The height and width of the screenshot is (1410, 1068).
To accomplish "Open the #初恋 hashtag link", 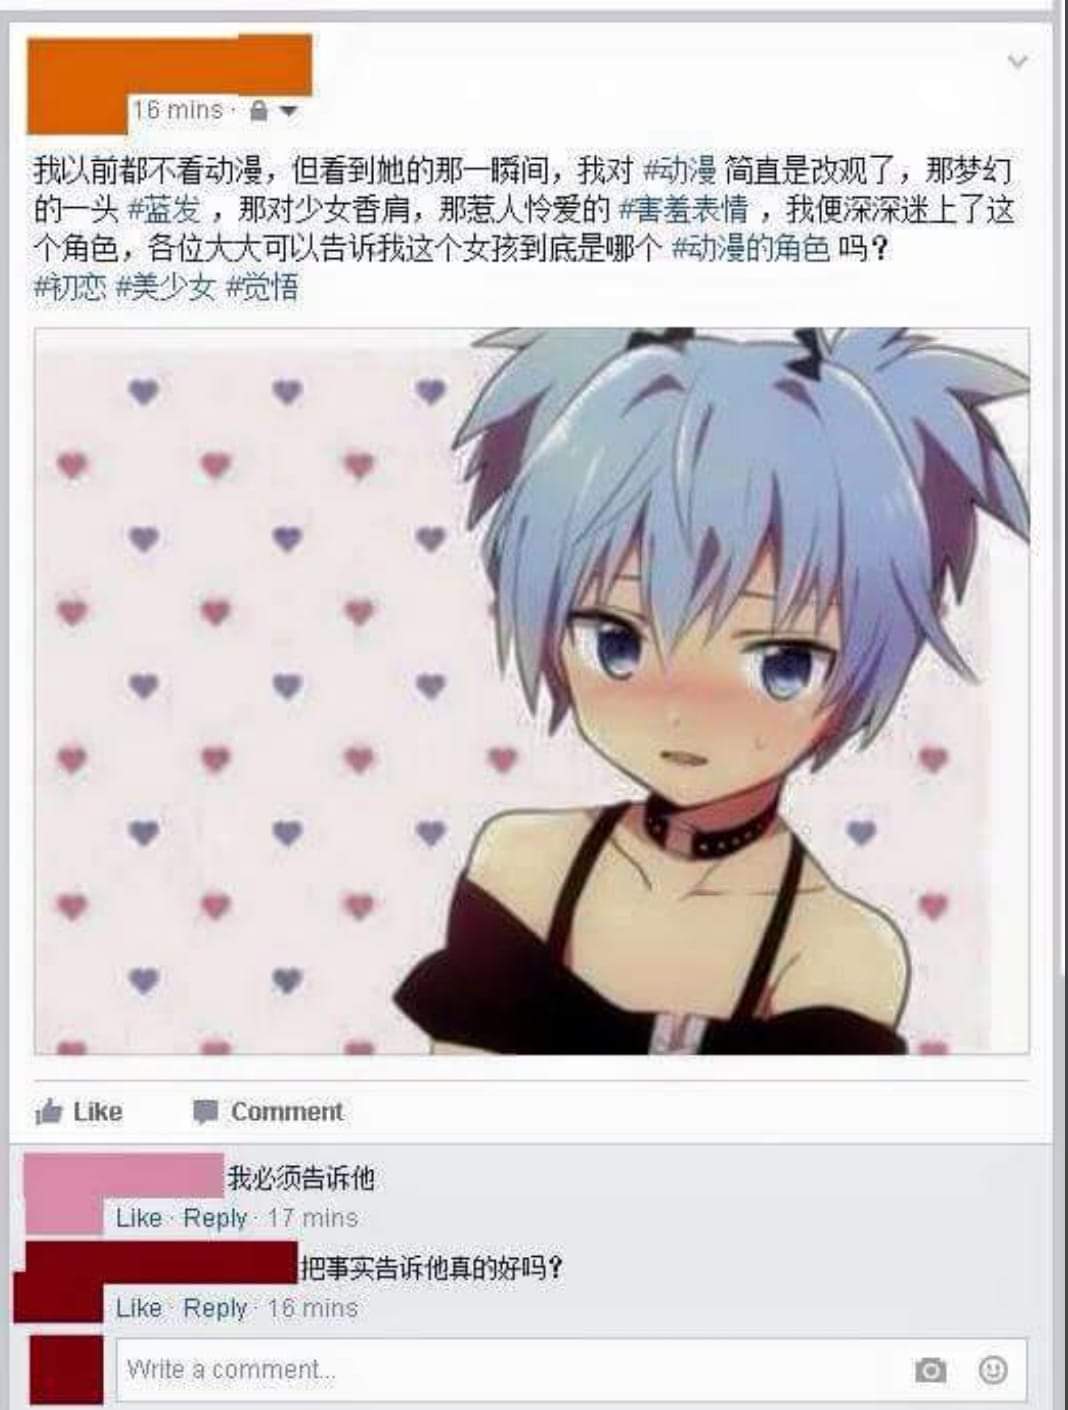I will (x=70, y=288).
